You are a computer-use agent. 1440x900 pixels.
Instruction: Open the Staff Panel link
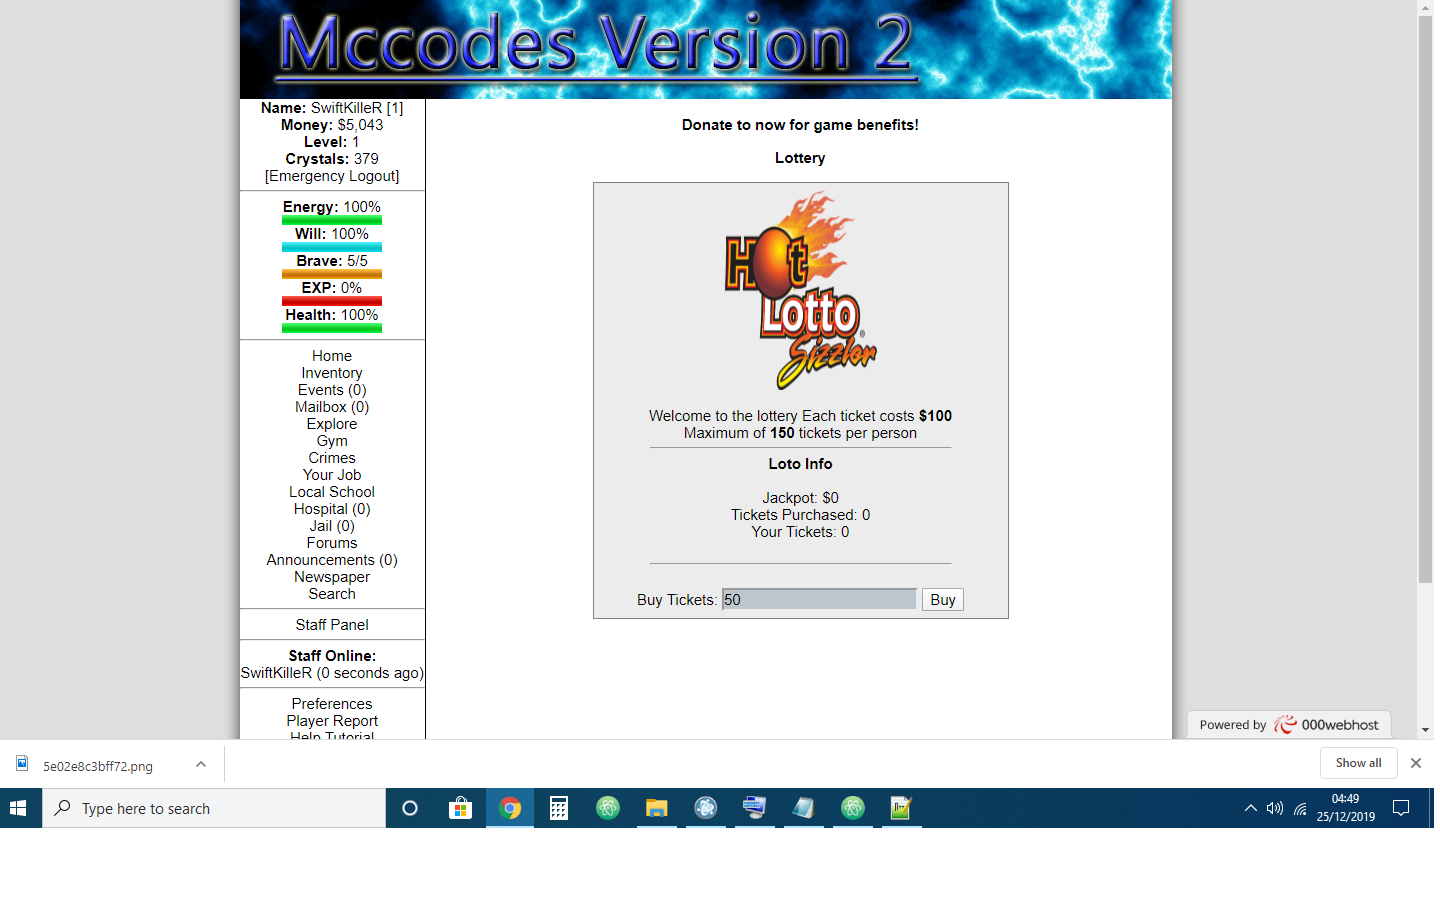point(332,625)
